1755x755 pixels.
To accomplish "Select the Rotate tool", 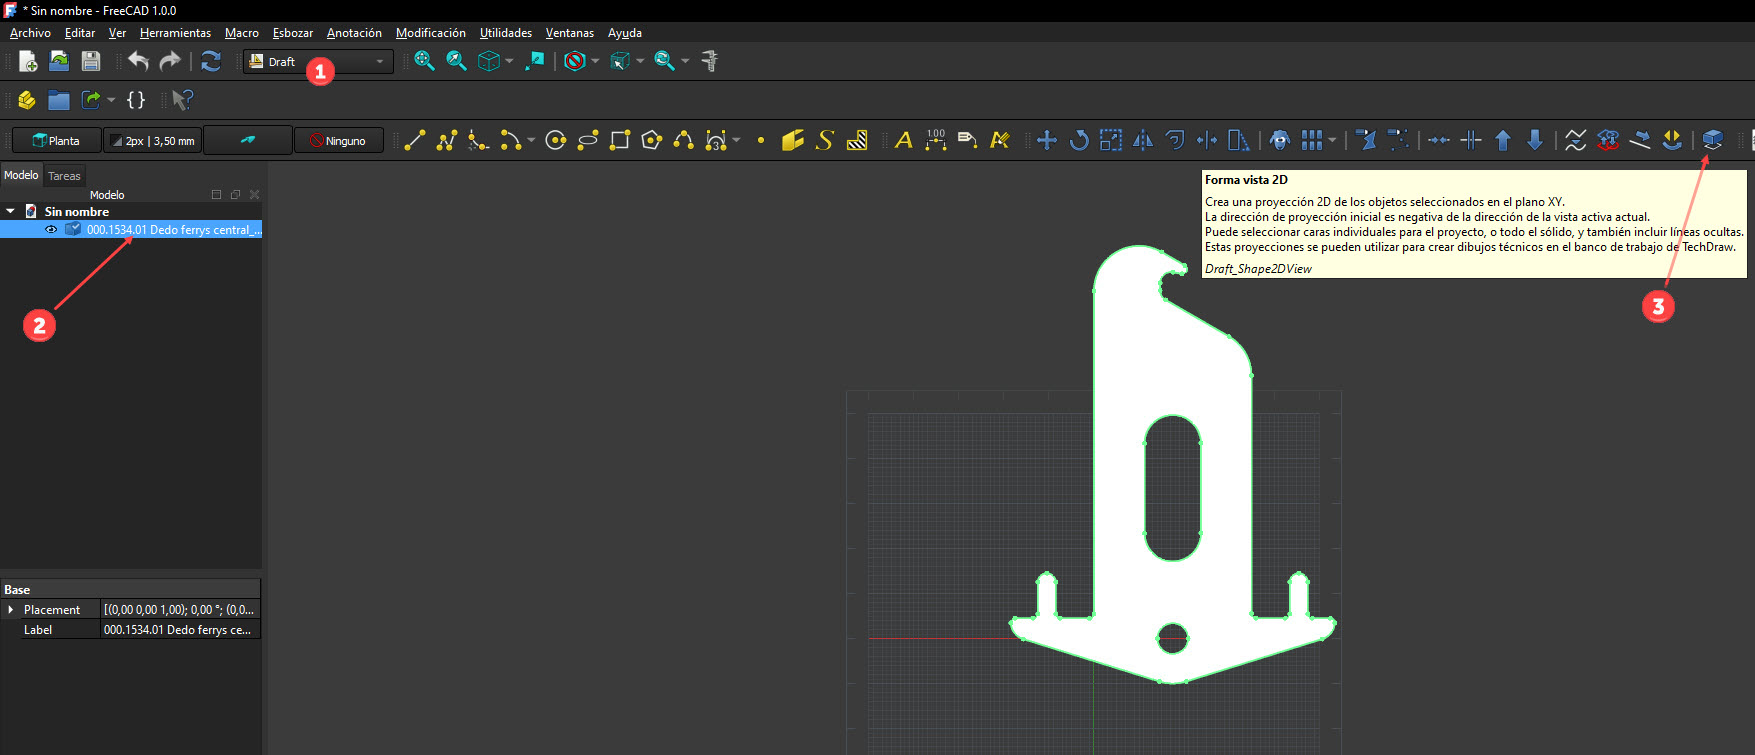I will pos(1079,141).
